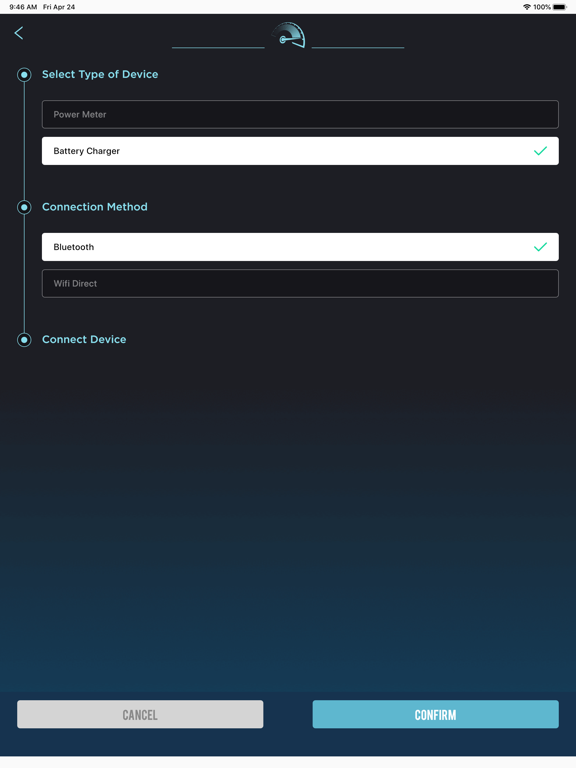Tap the Wi-Fi status icon in status bar
This screenshot has width=576, height=768.
click(527, 7)
